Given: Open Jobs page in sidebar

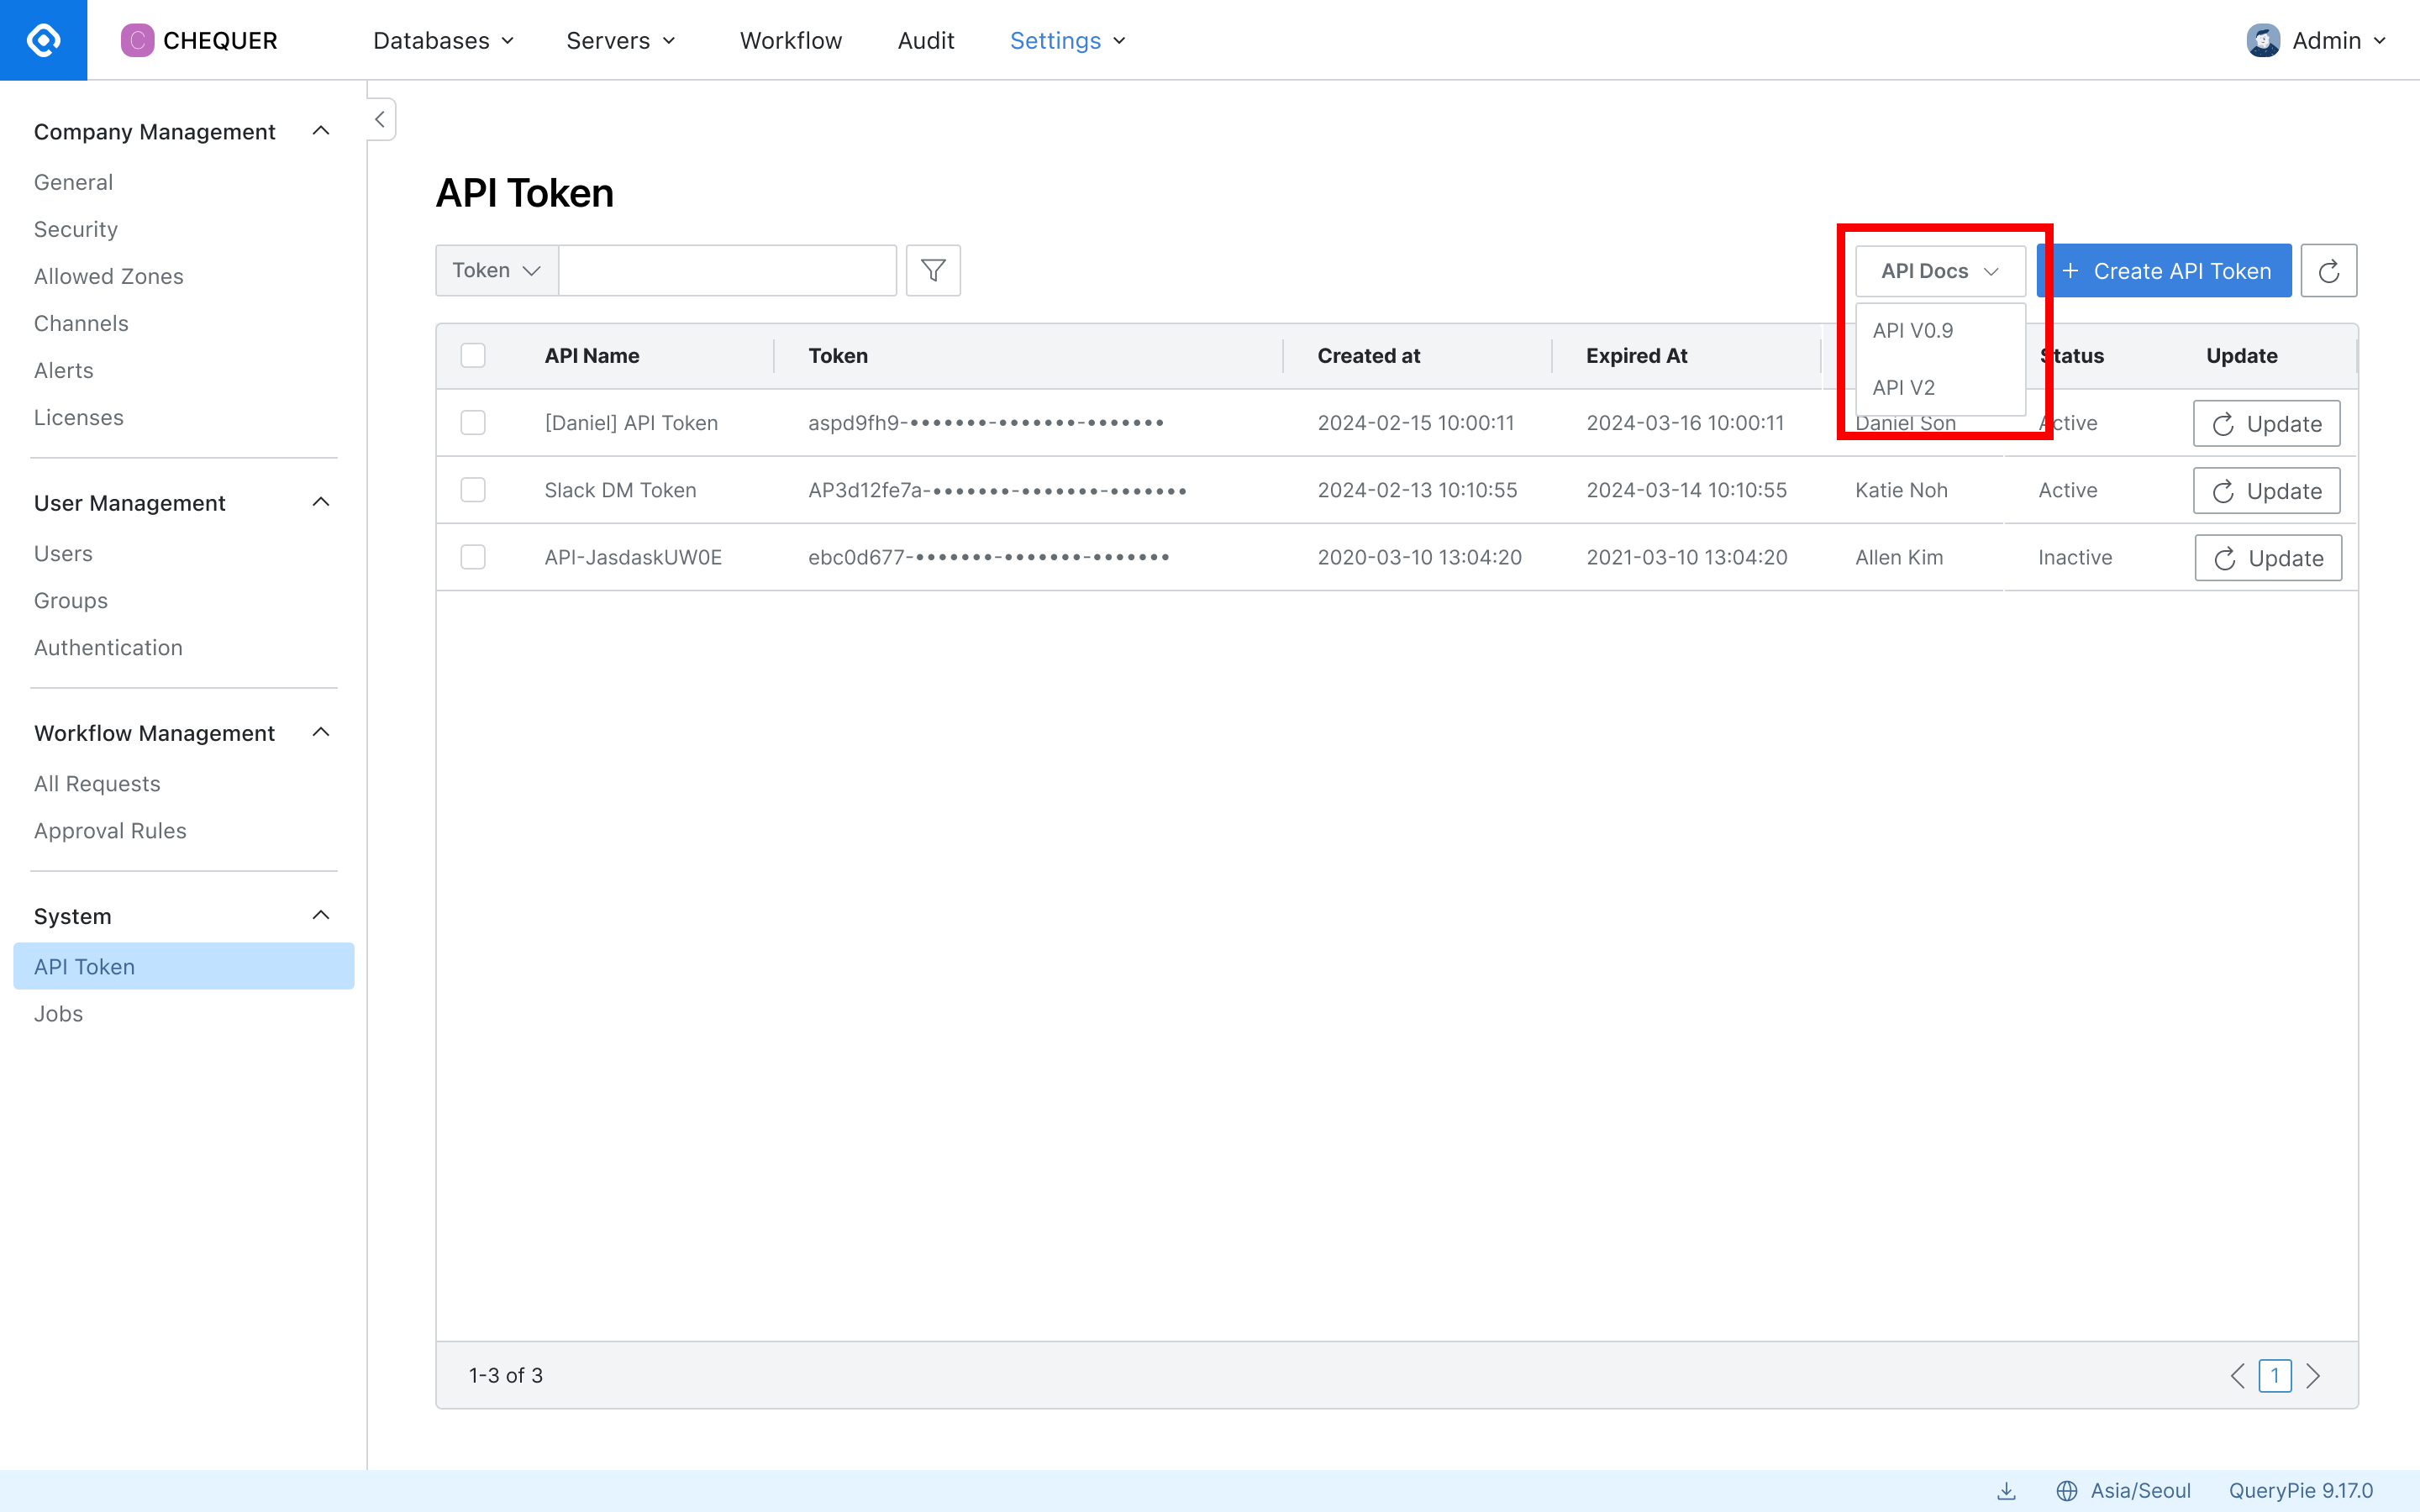Looking at the screenshot, I should 58,1013.
